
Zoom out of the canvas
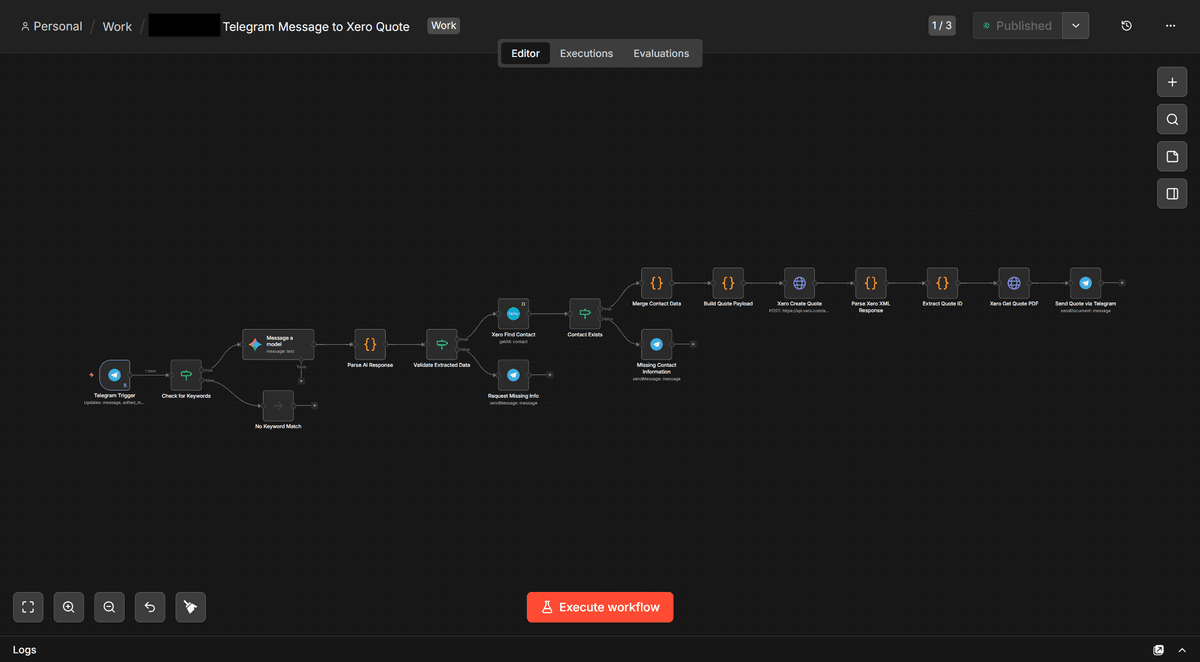[x=109, y=607]
